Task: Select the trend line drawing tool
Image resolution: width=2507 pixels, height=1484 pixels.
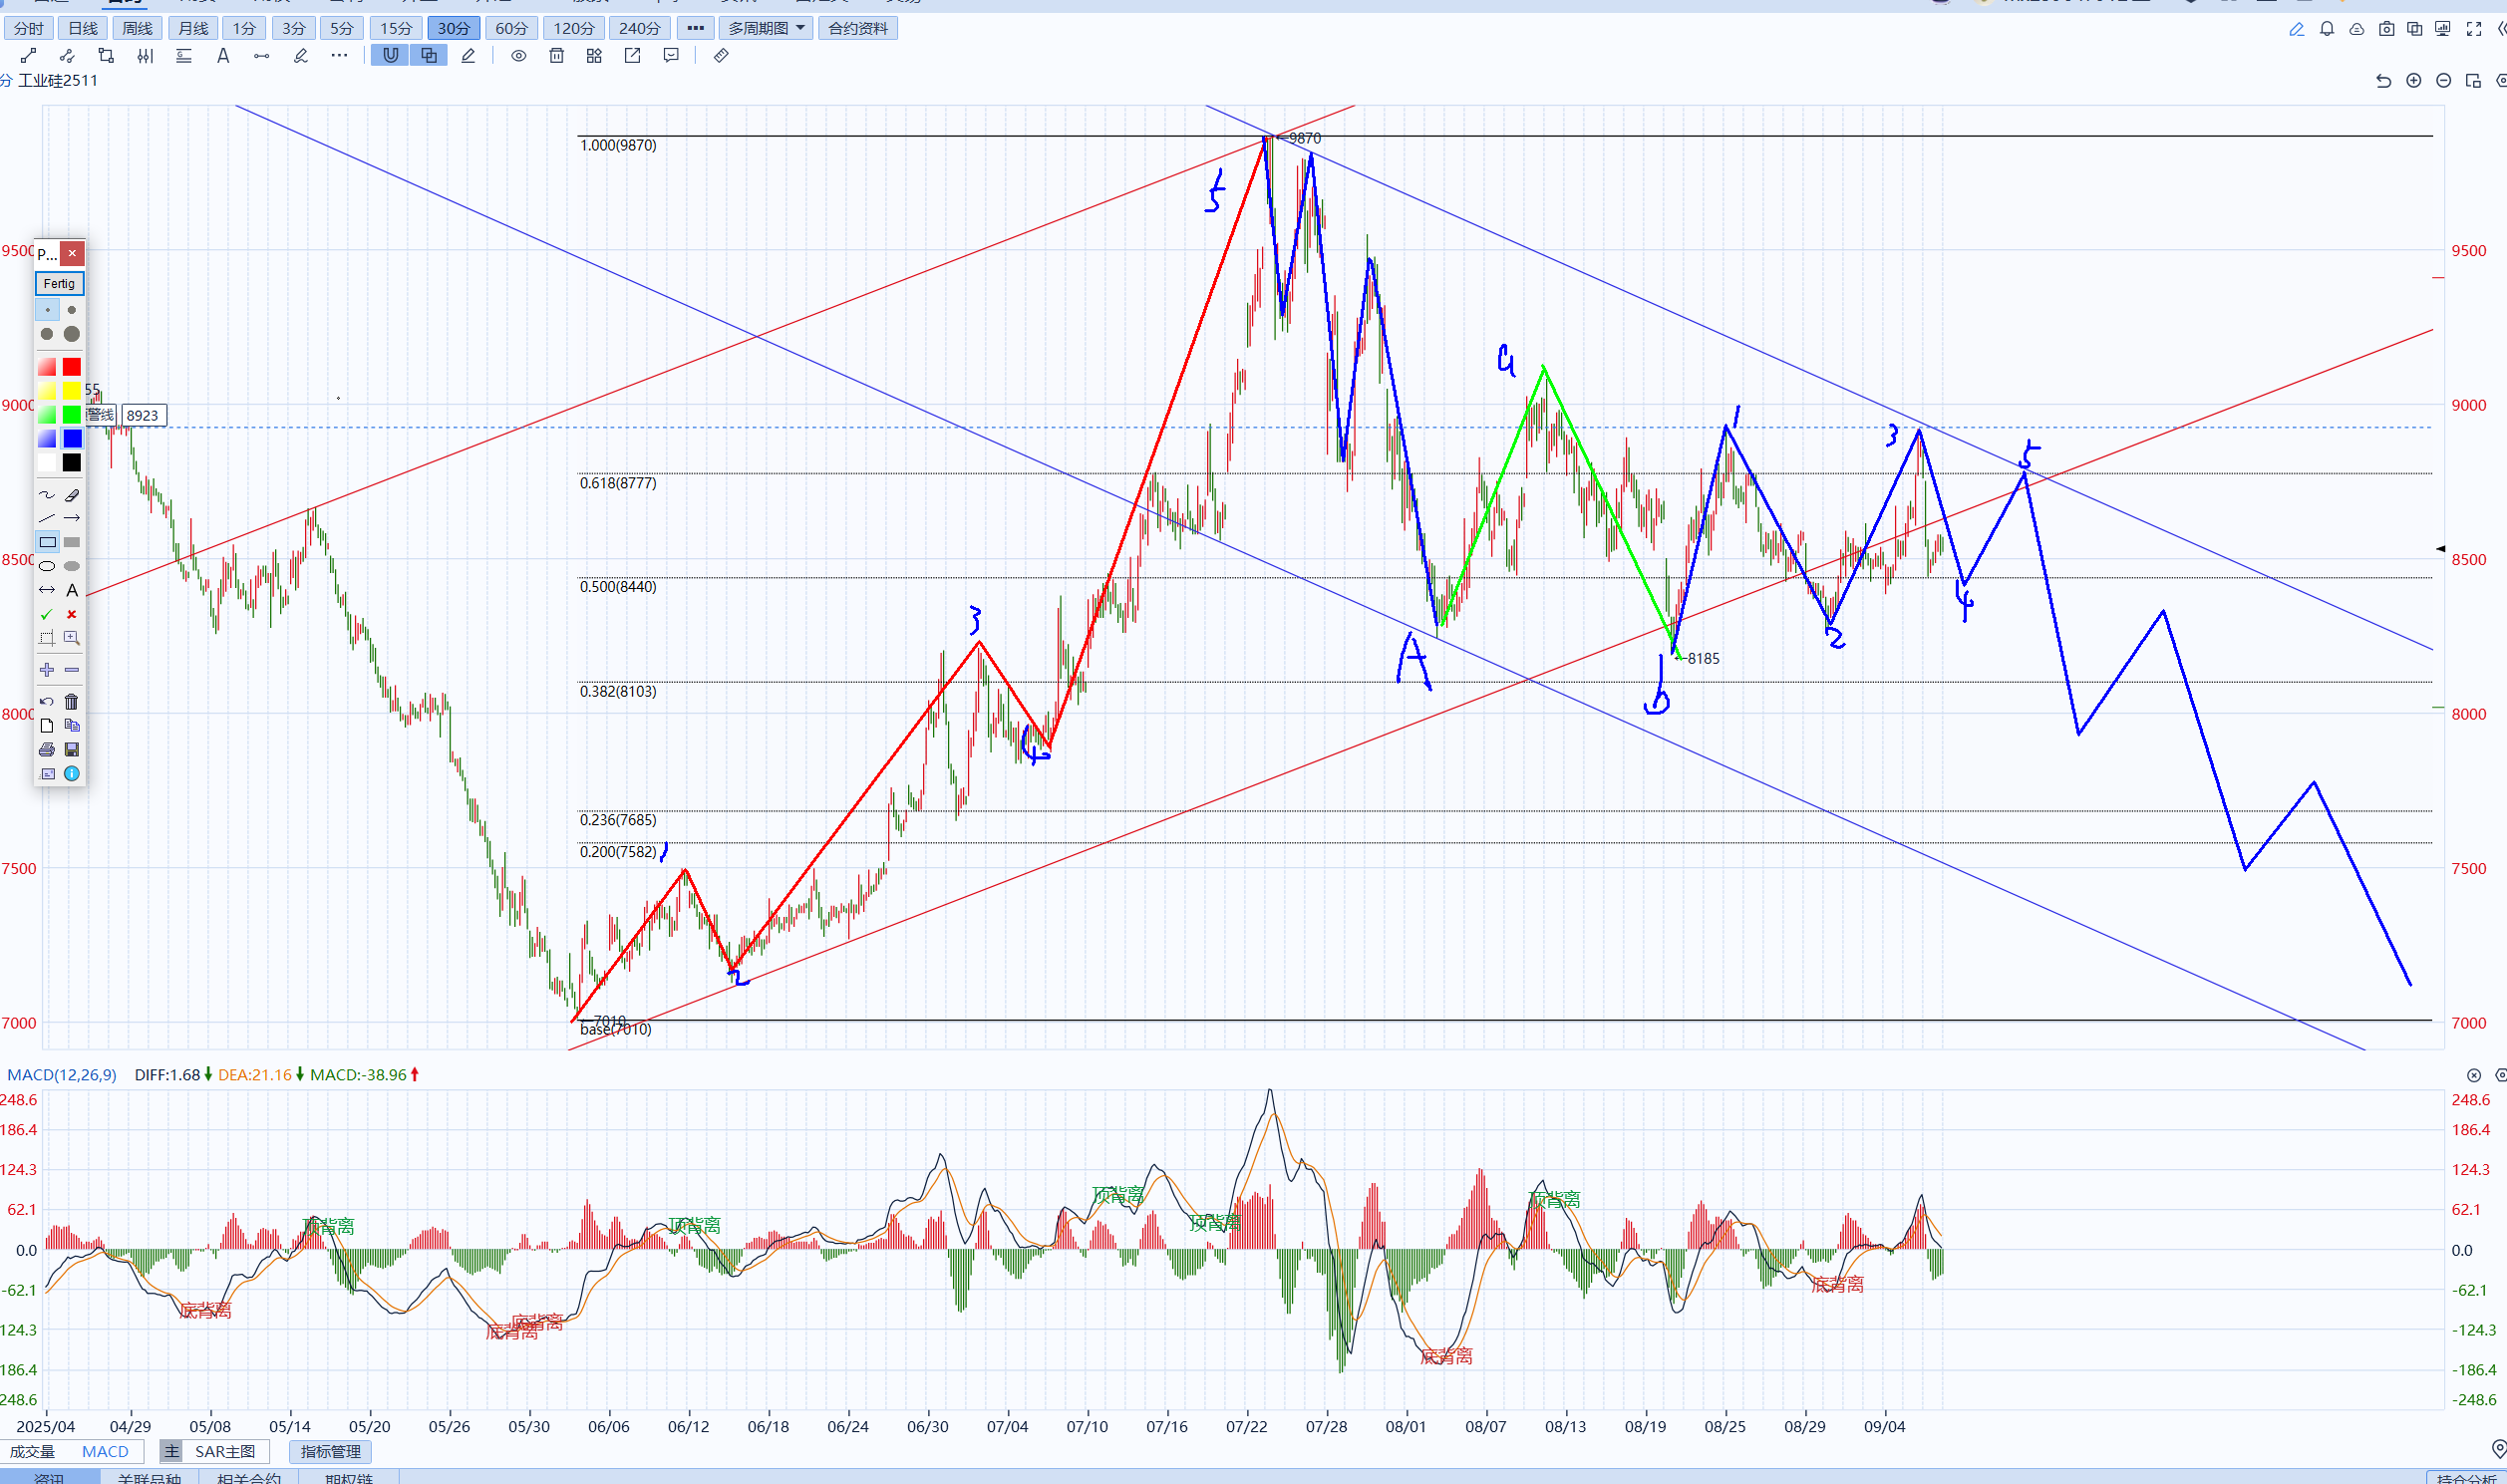Action: (x=29, y=56)
